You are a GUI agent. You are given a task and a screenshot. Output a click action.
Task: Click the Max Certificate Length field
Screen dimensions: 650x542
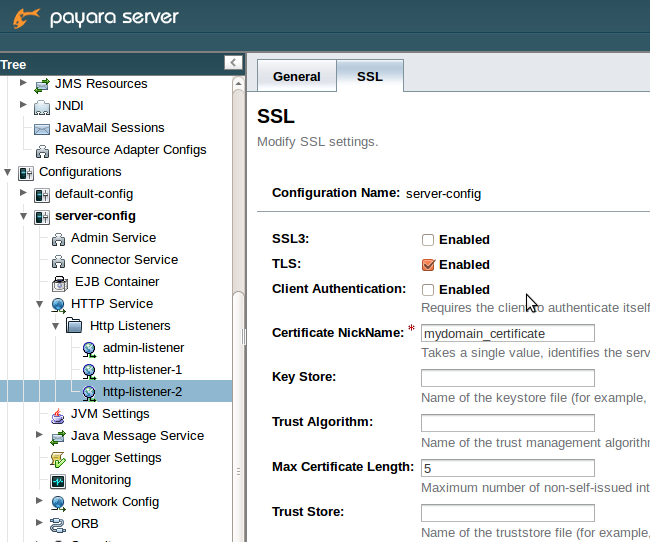tap(508, 468)
